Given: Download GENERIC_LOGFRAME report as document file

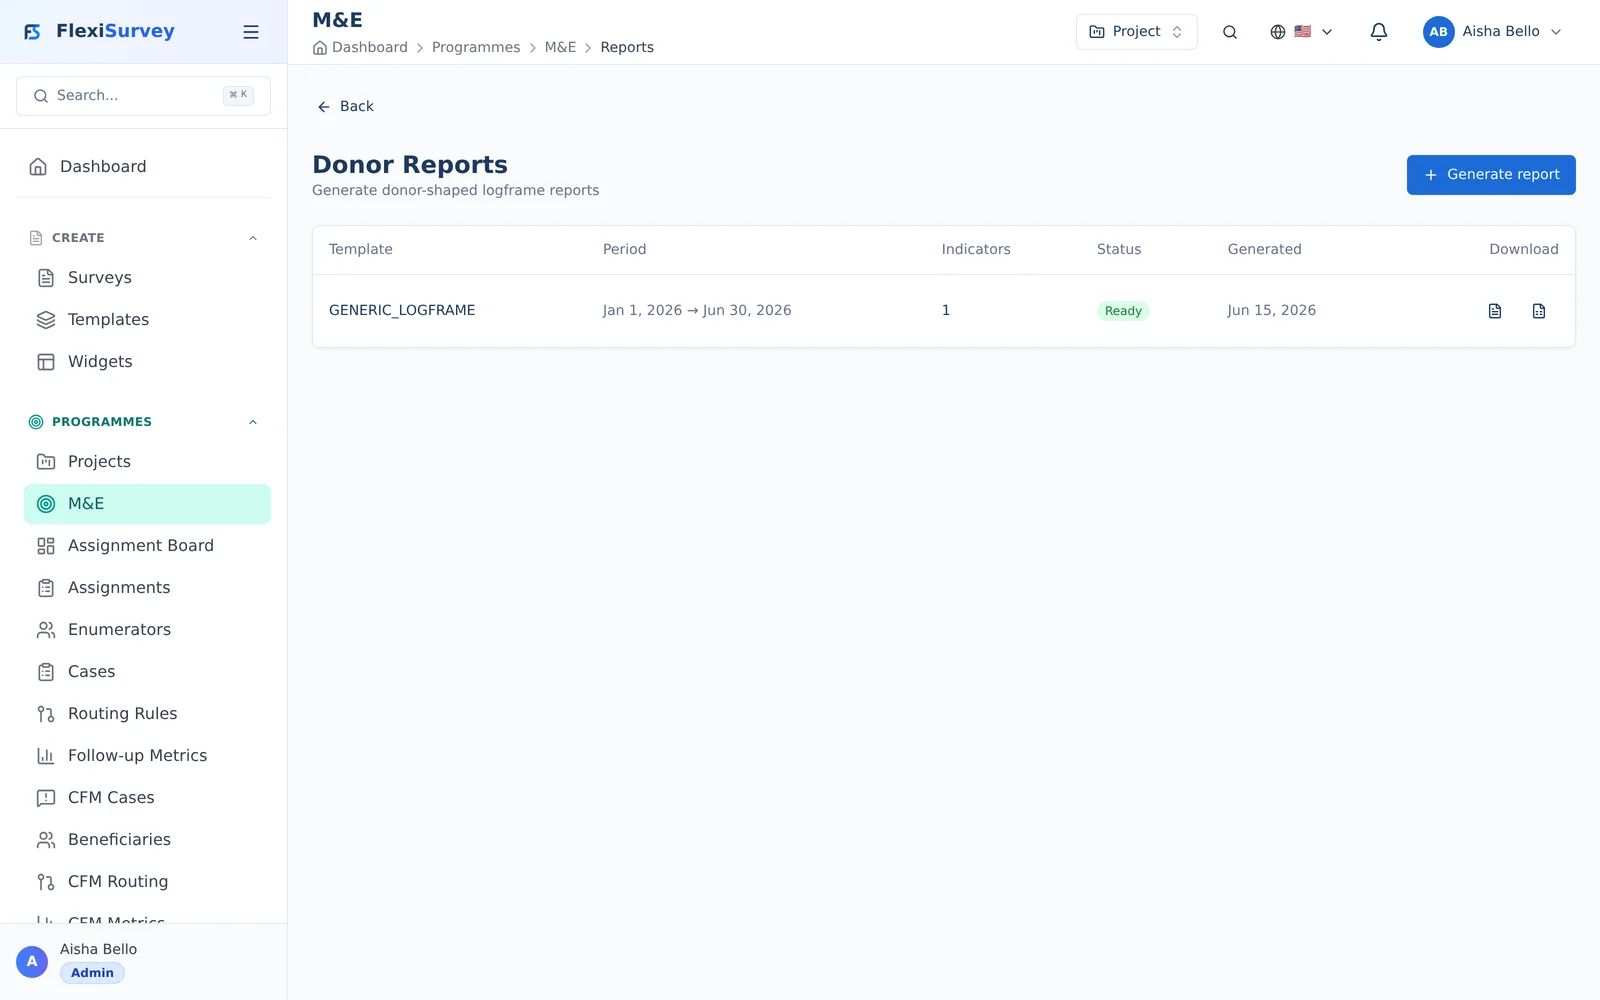Looking at the screenshot, I should tap(1495, 311).
